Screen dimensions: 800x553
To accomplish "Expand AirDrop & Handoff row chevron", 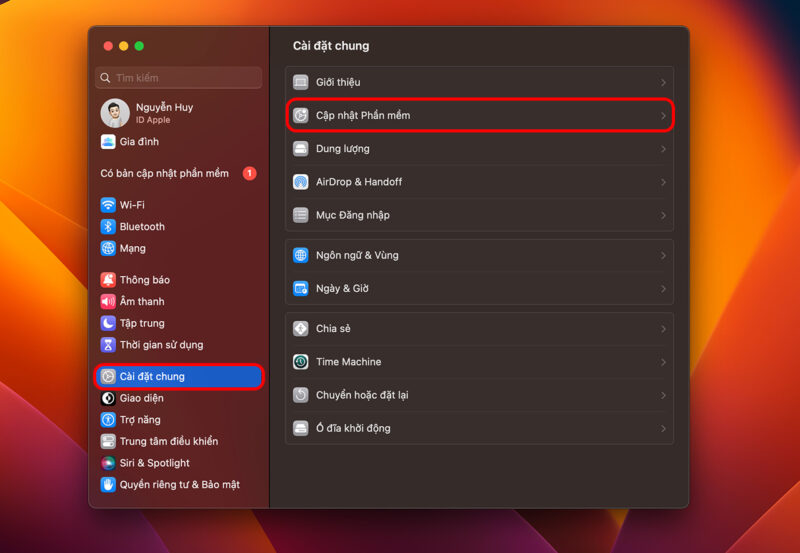I will click(x=663, y=182).
